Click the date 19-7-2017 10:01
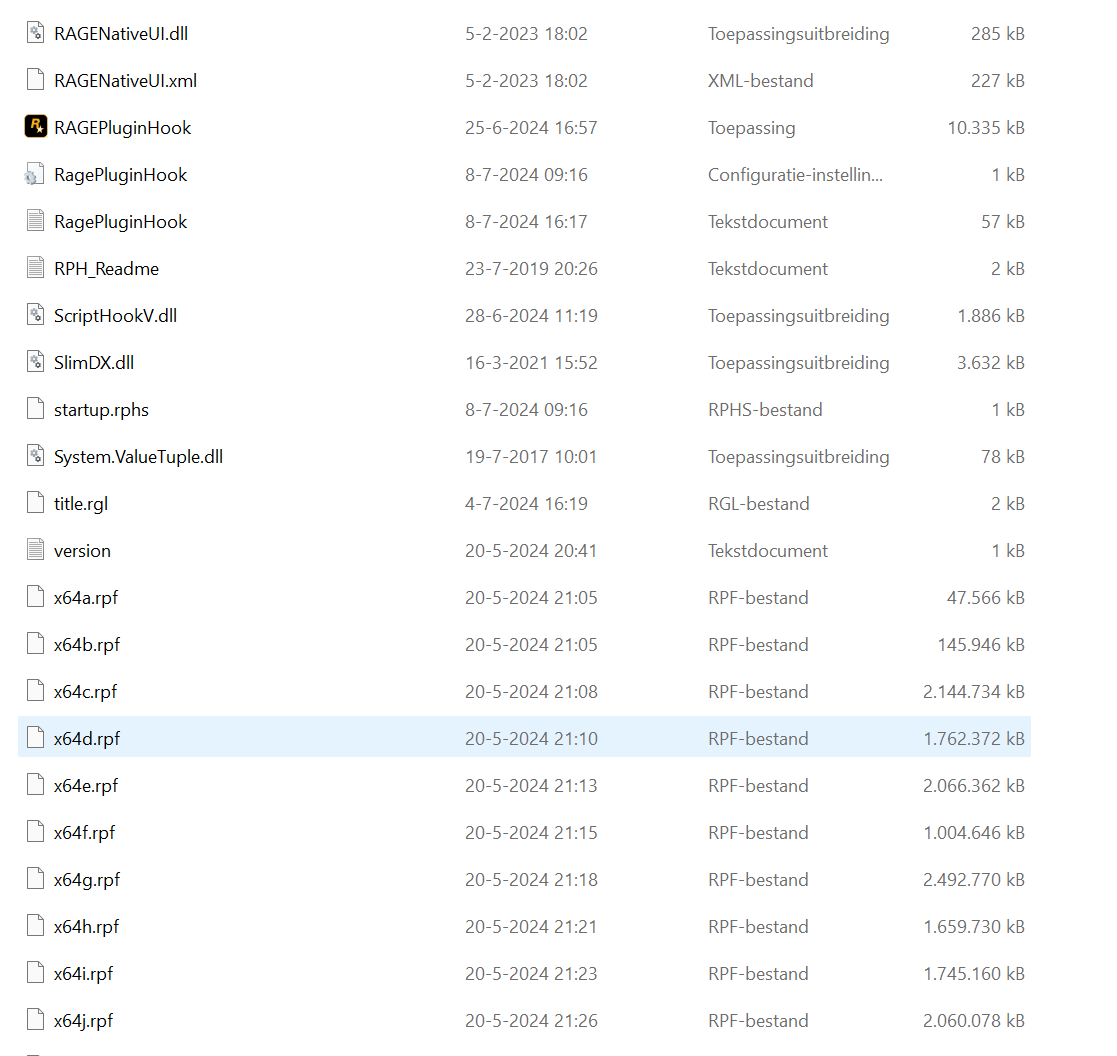This screenshot has width=1117, height=1056. (531, 457)
